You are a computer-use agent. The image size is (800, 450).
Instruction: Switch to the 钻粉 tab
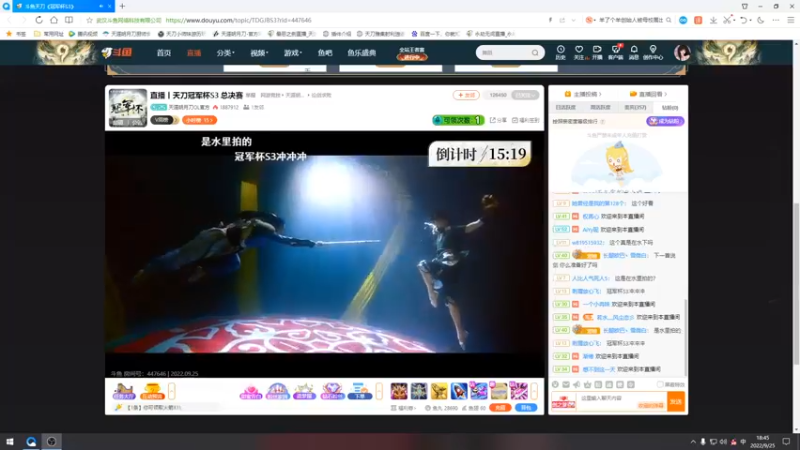tap(670, 107)
